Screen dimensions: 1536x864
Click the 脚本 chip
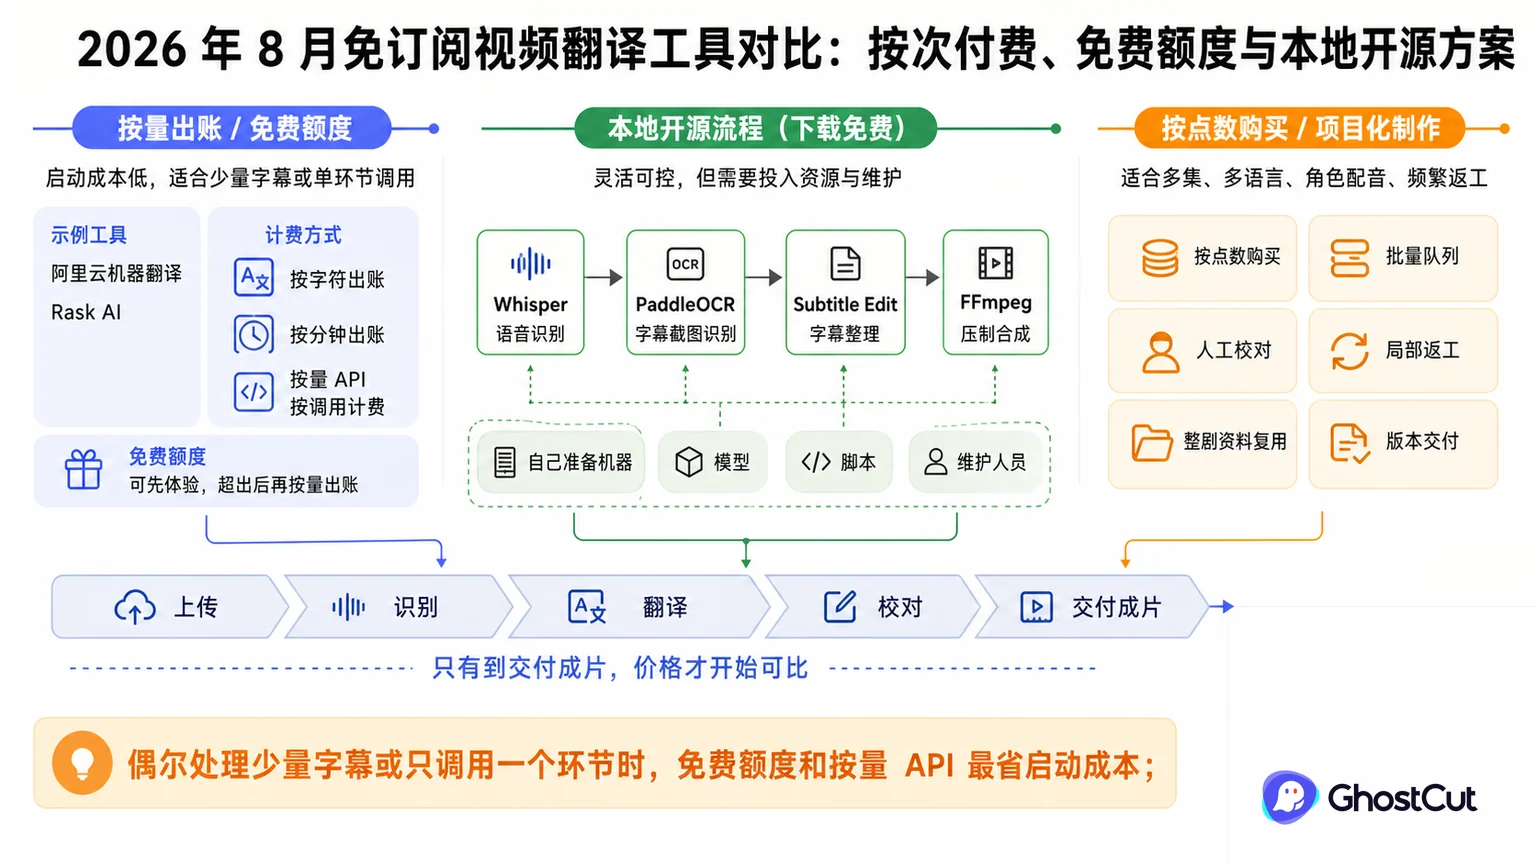point(839,462)
